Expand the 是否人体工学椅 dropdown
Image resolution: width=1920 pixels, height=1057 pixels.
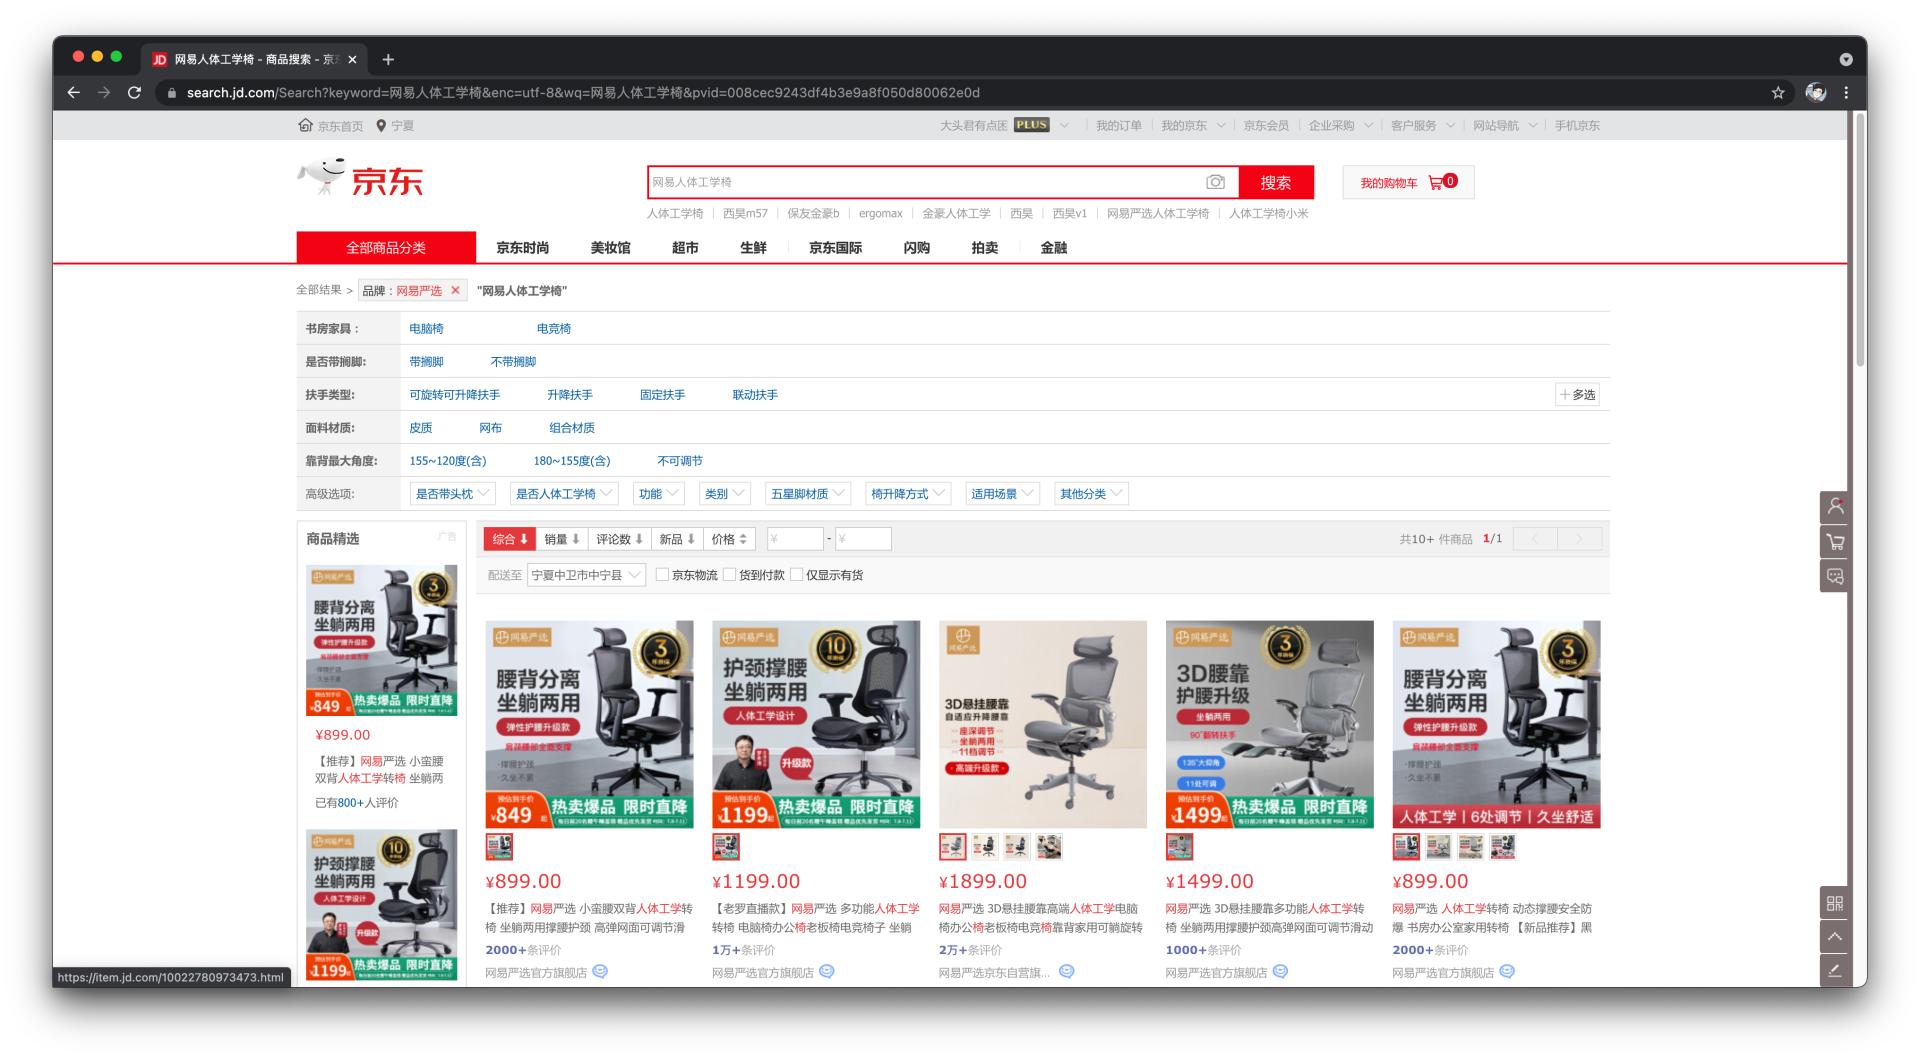pos(564,494)
